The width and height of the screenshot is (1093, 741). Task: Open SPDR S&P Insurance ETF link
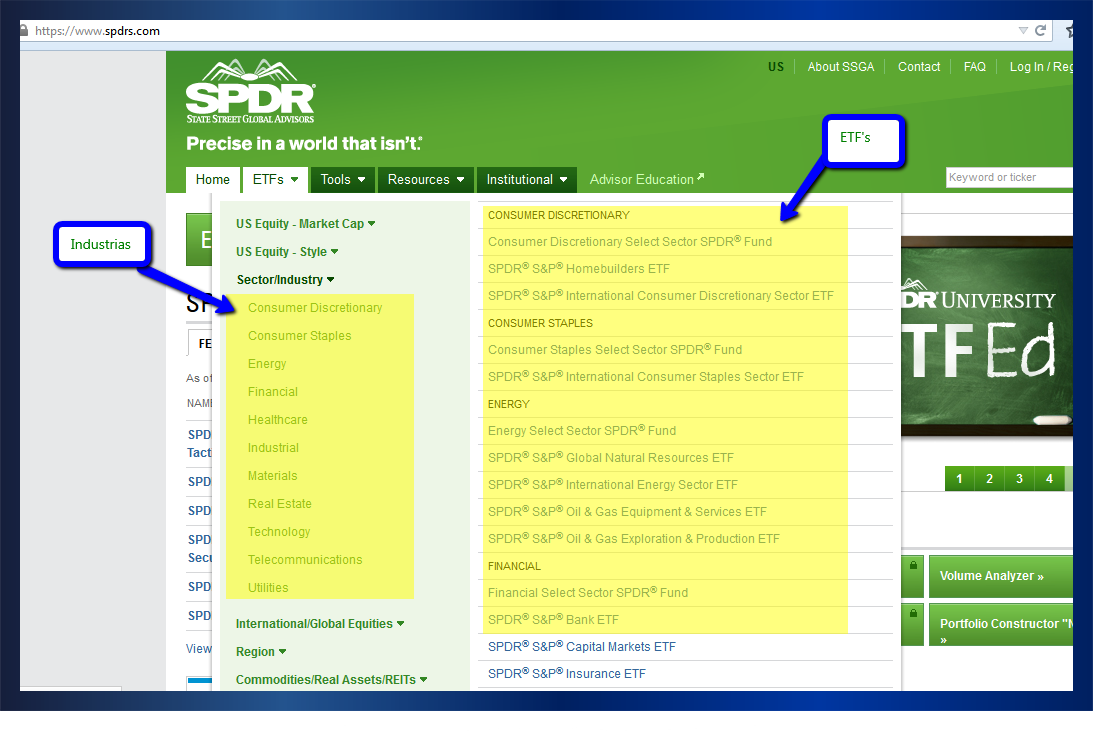coord(567,674)
